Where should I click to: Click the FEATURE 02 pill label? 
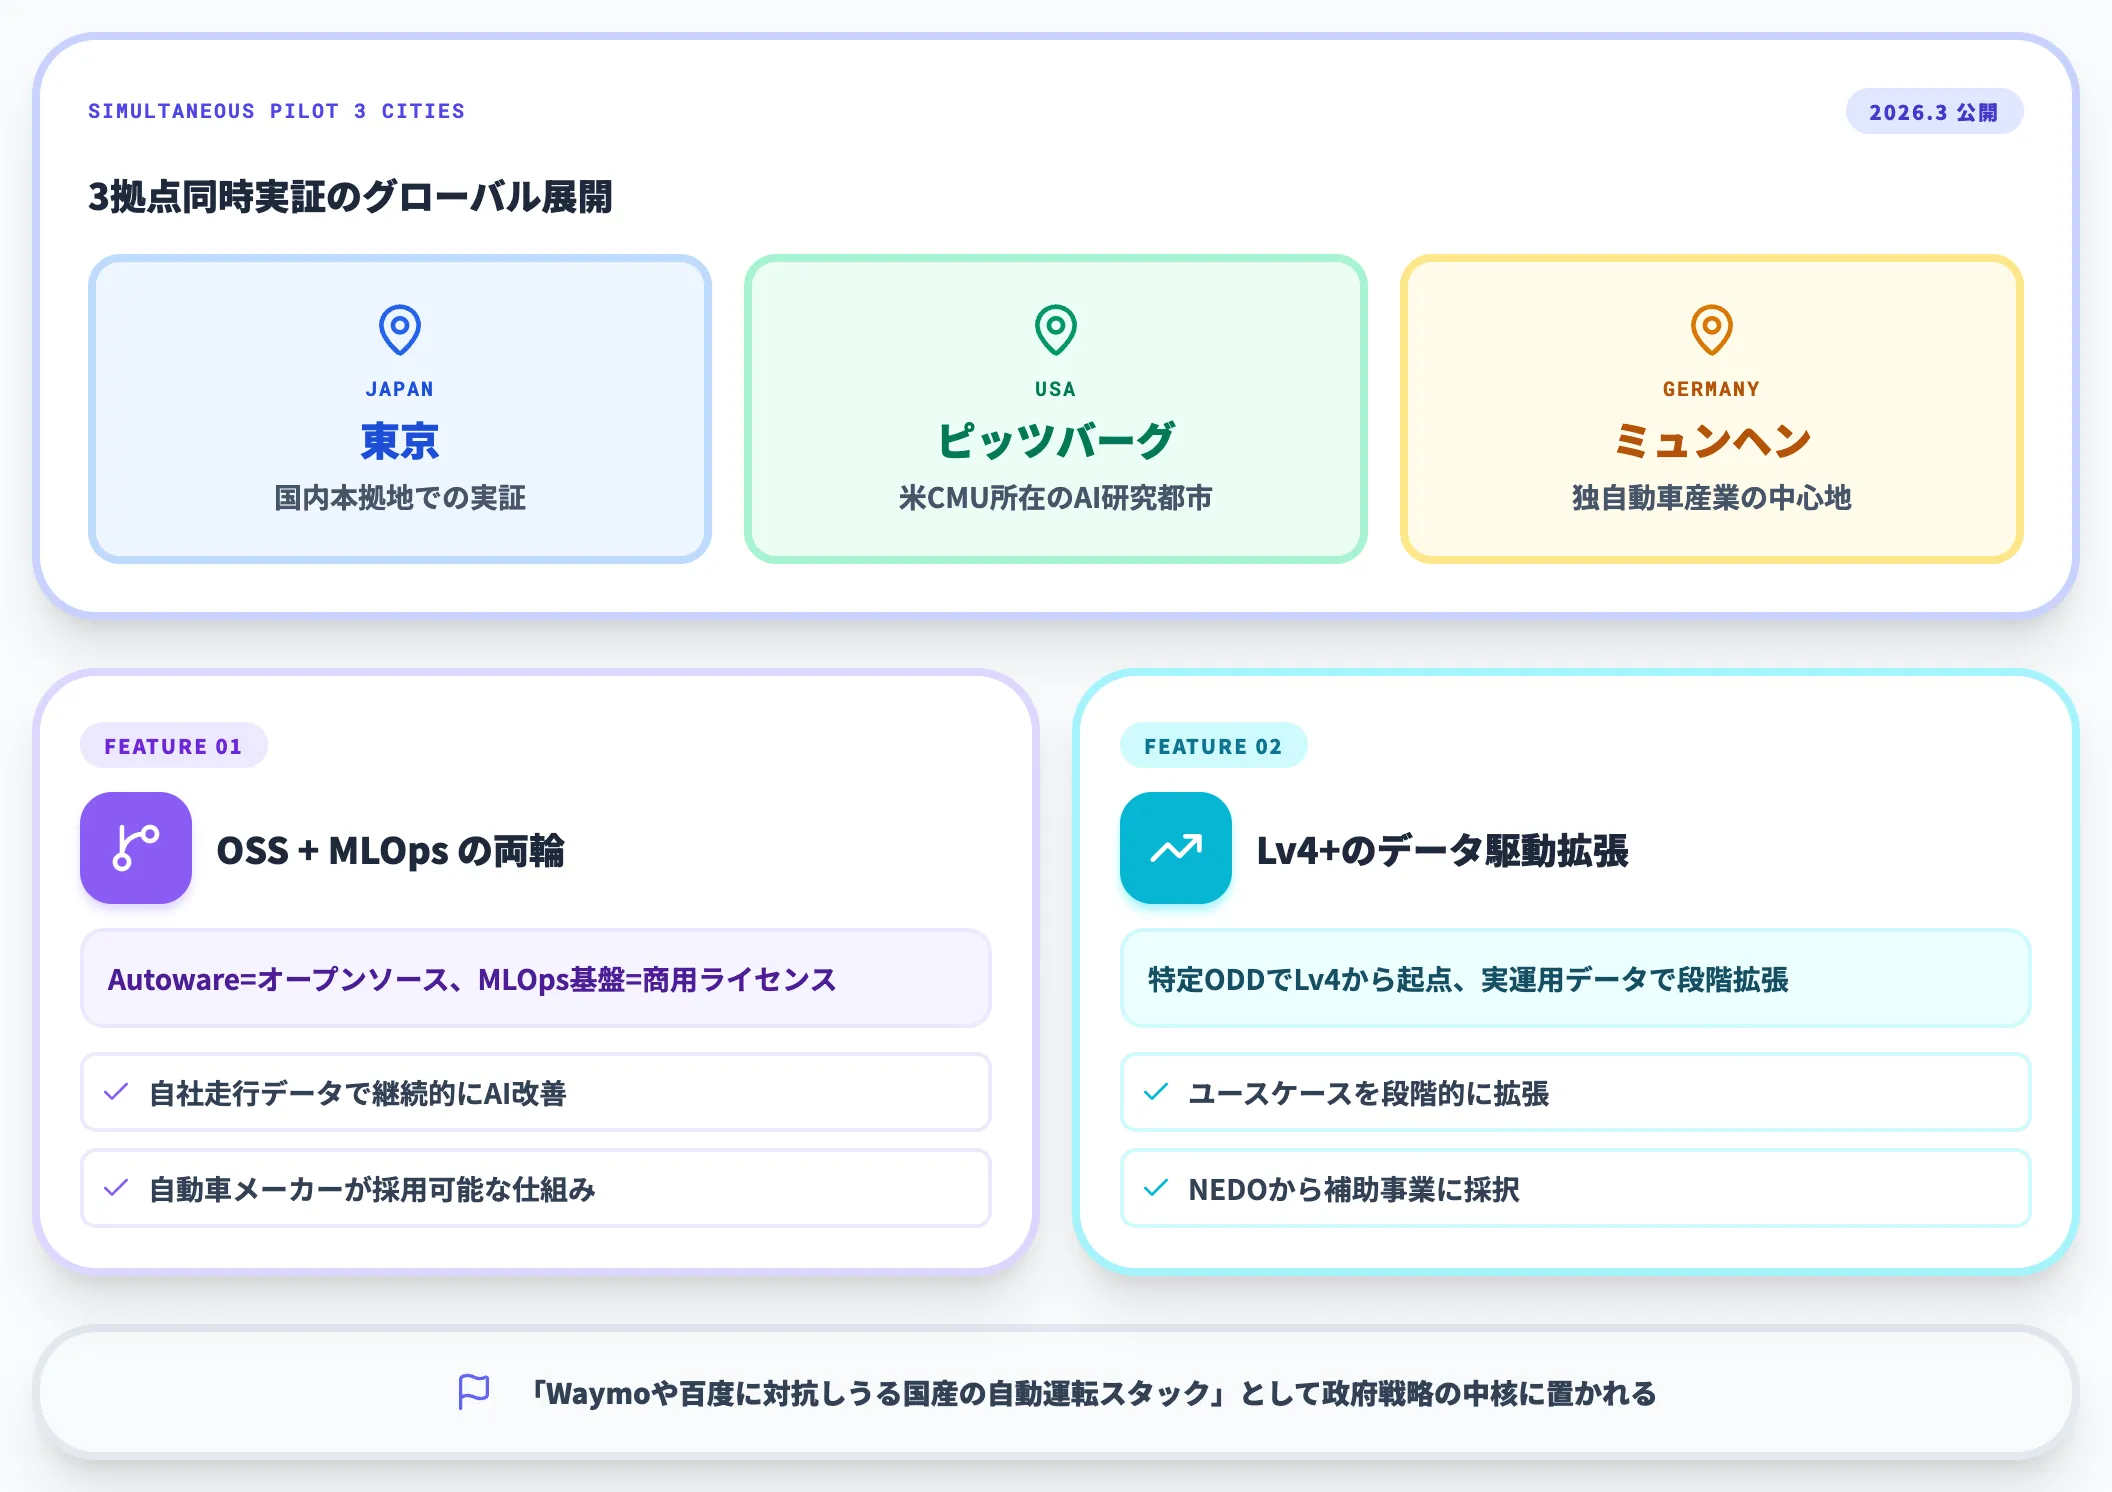[x=1213, y=746]
